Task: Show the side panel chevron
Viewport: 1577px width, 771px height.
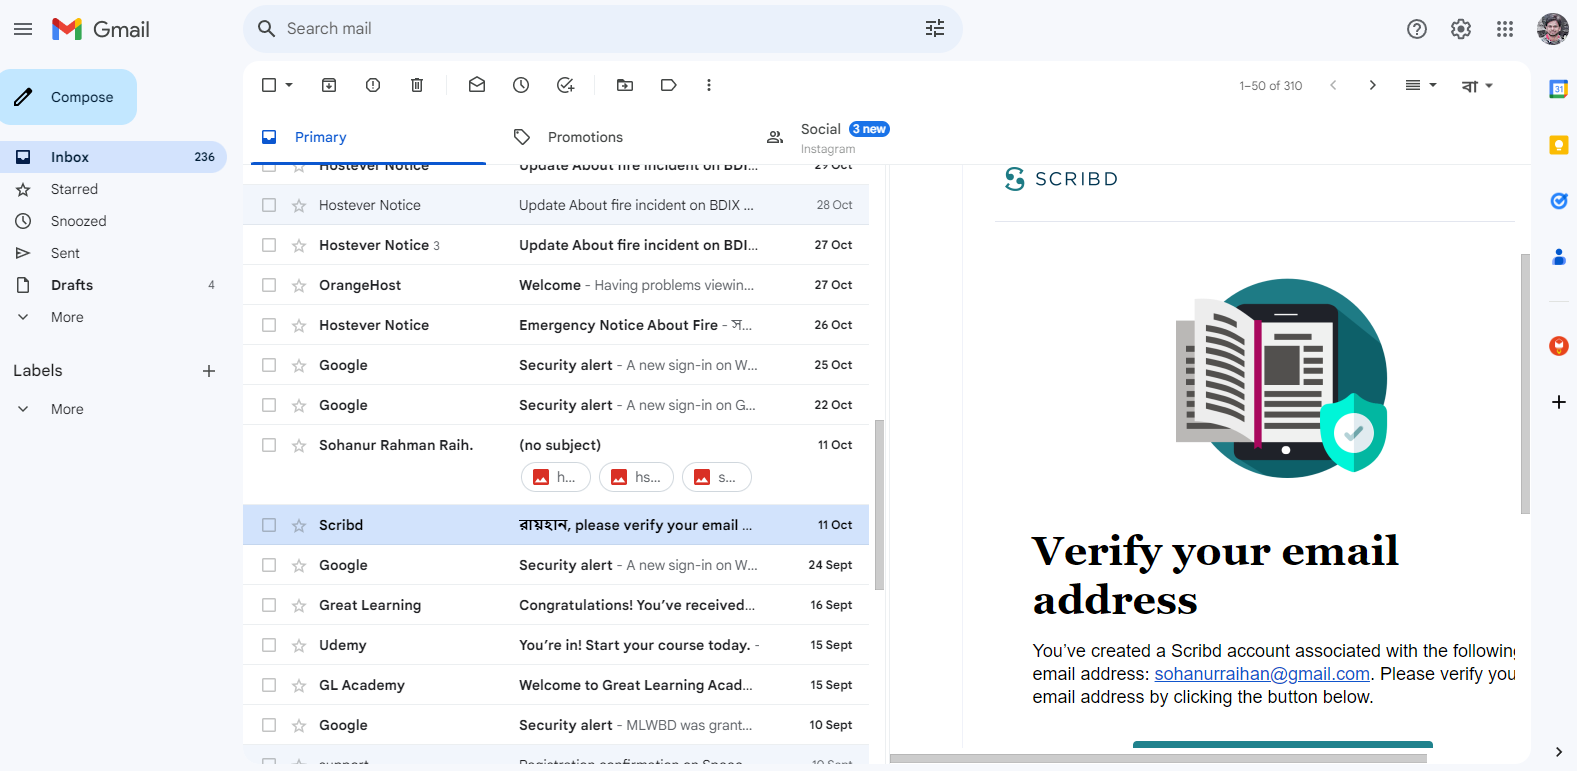Action: coord(1558,752)
